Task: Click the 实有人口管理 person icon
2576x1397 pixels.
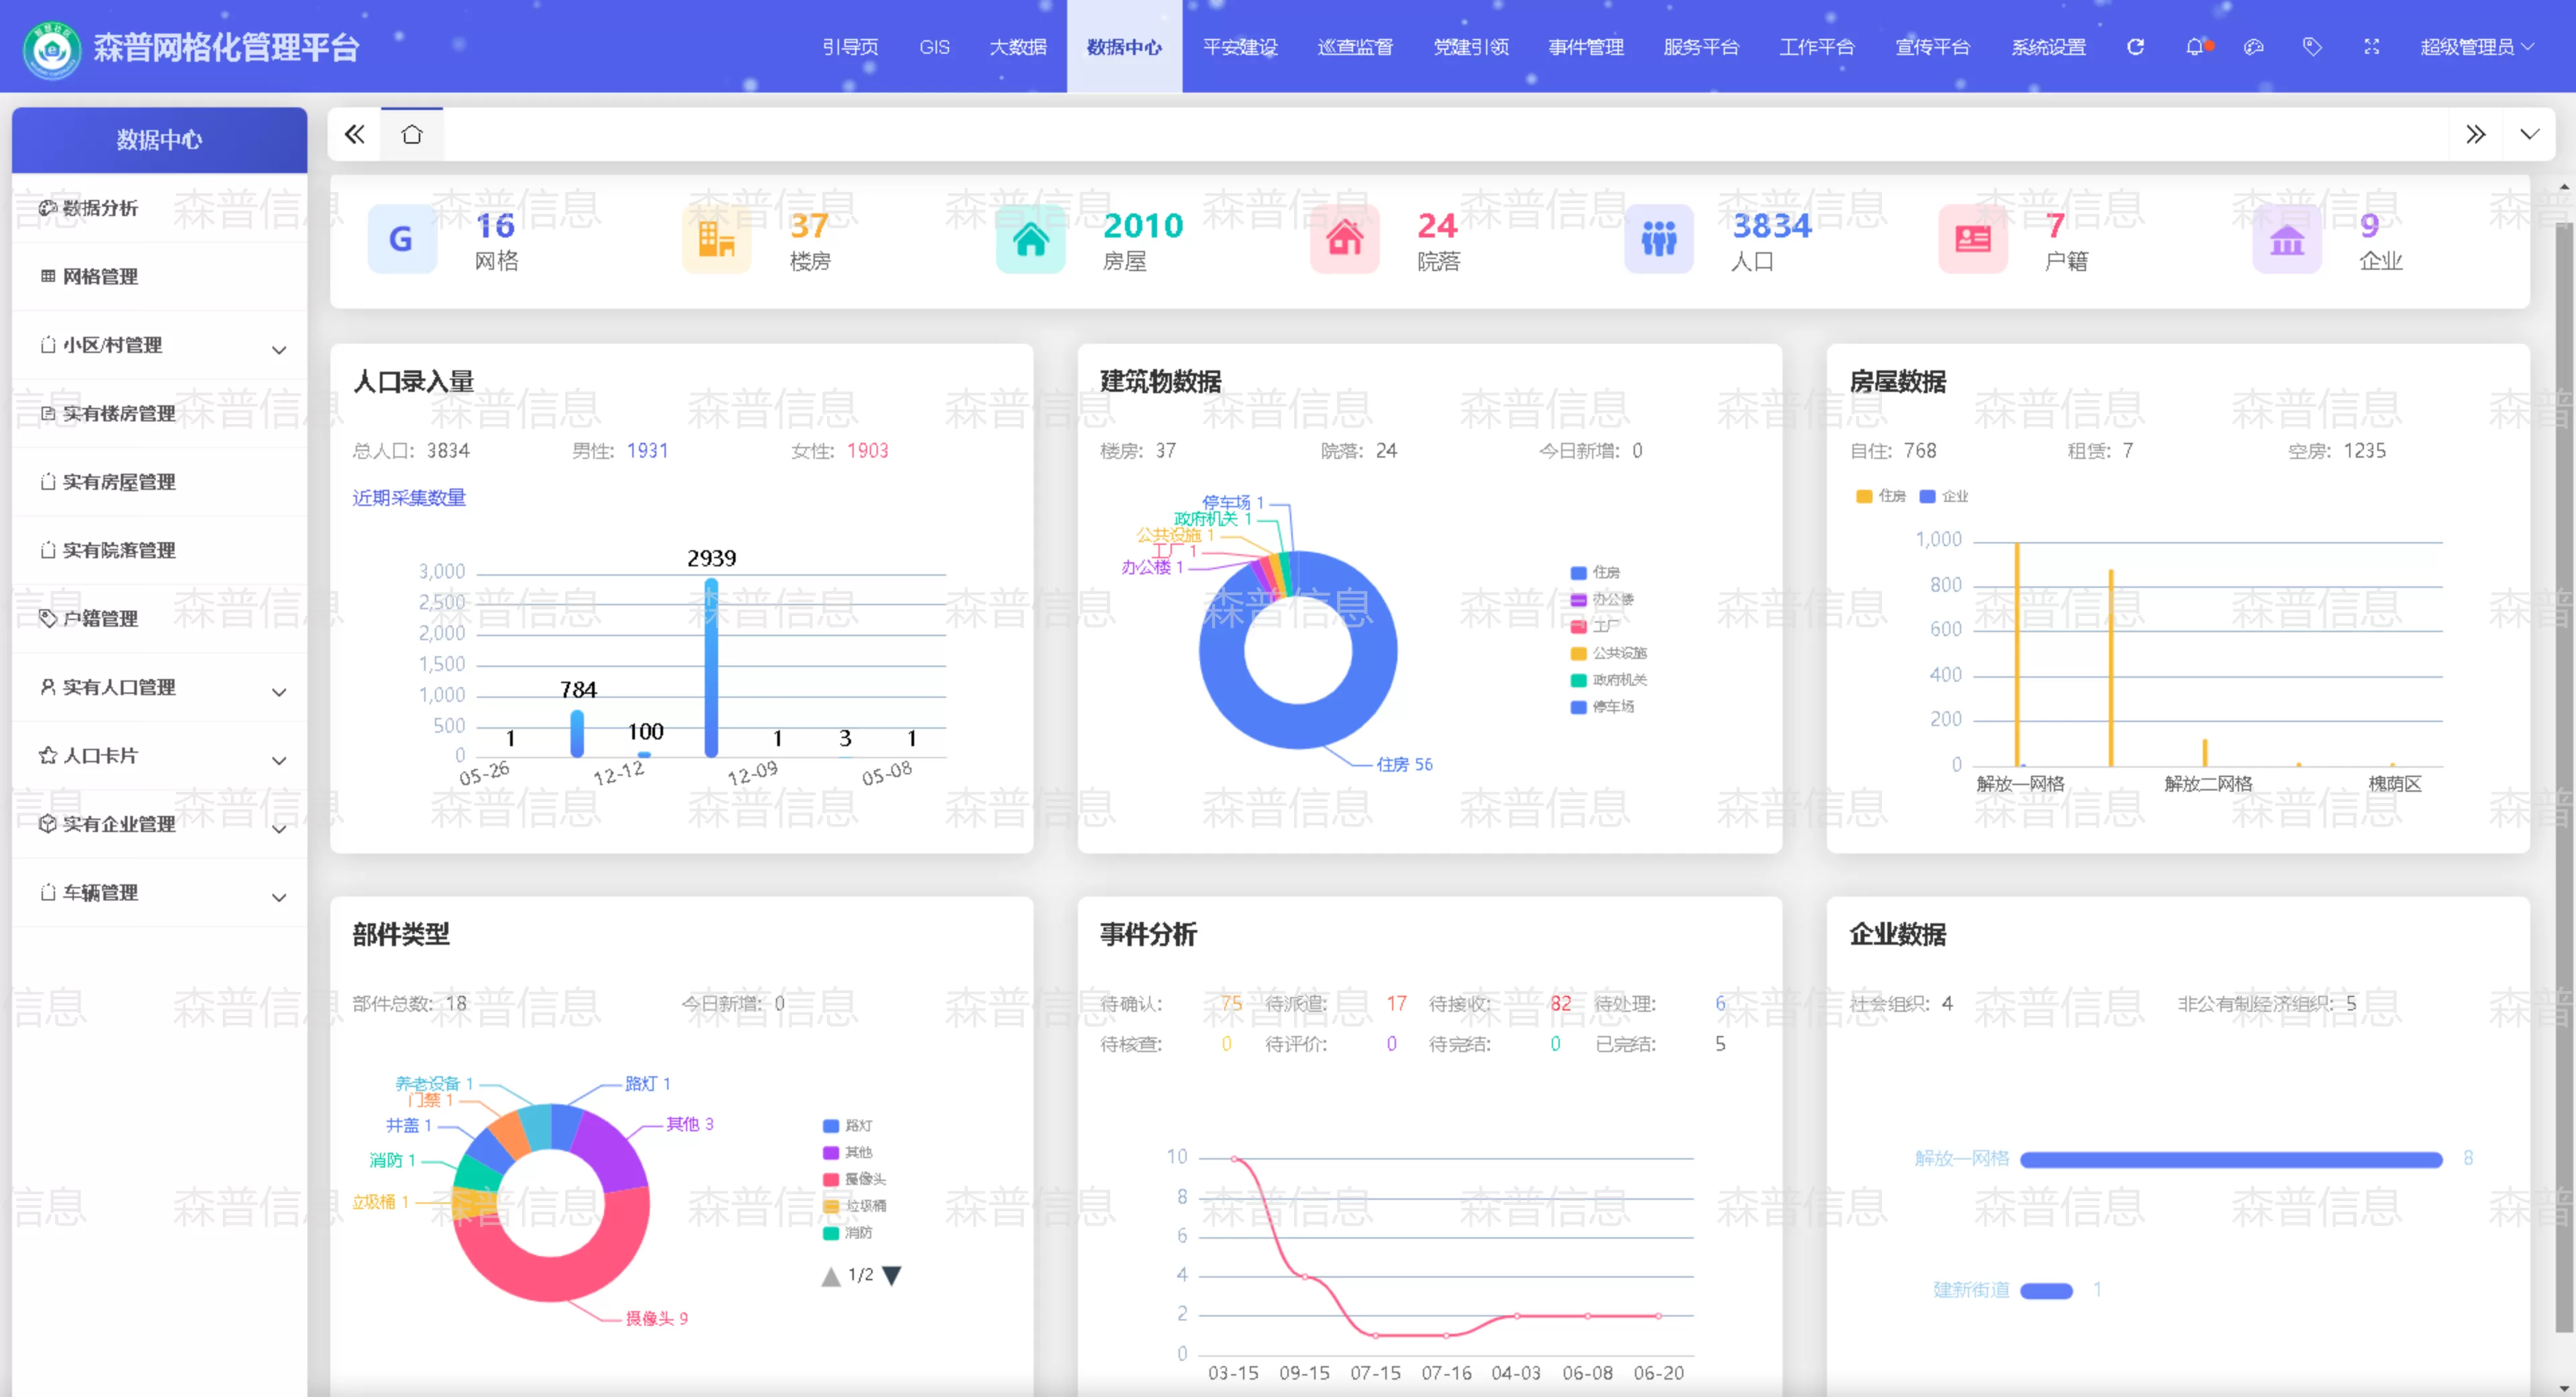Action: point(47,686)
